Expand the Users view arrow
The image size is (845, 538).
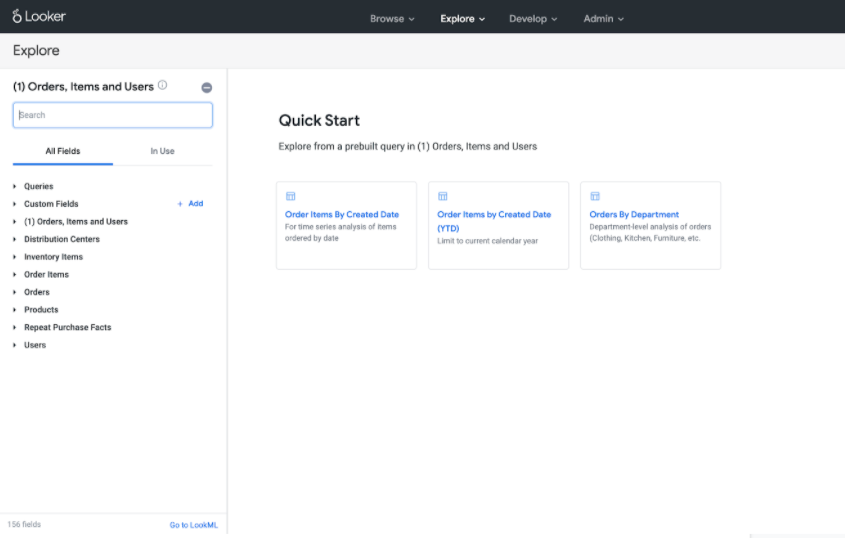15,345
